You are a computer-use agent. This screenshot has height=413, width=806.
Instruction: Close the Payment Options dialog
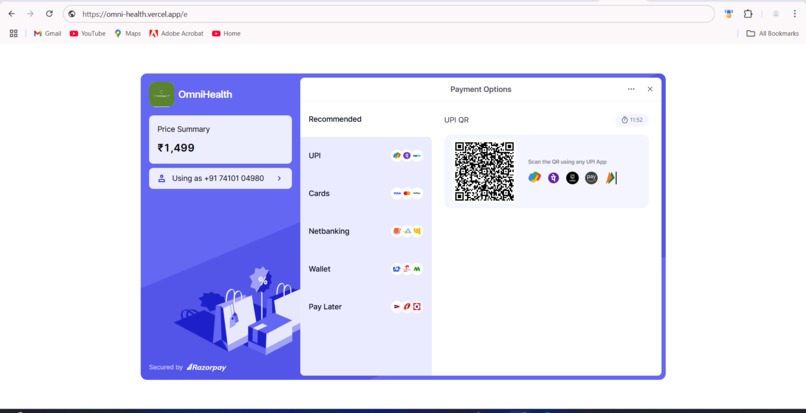[650, 89]
